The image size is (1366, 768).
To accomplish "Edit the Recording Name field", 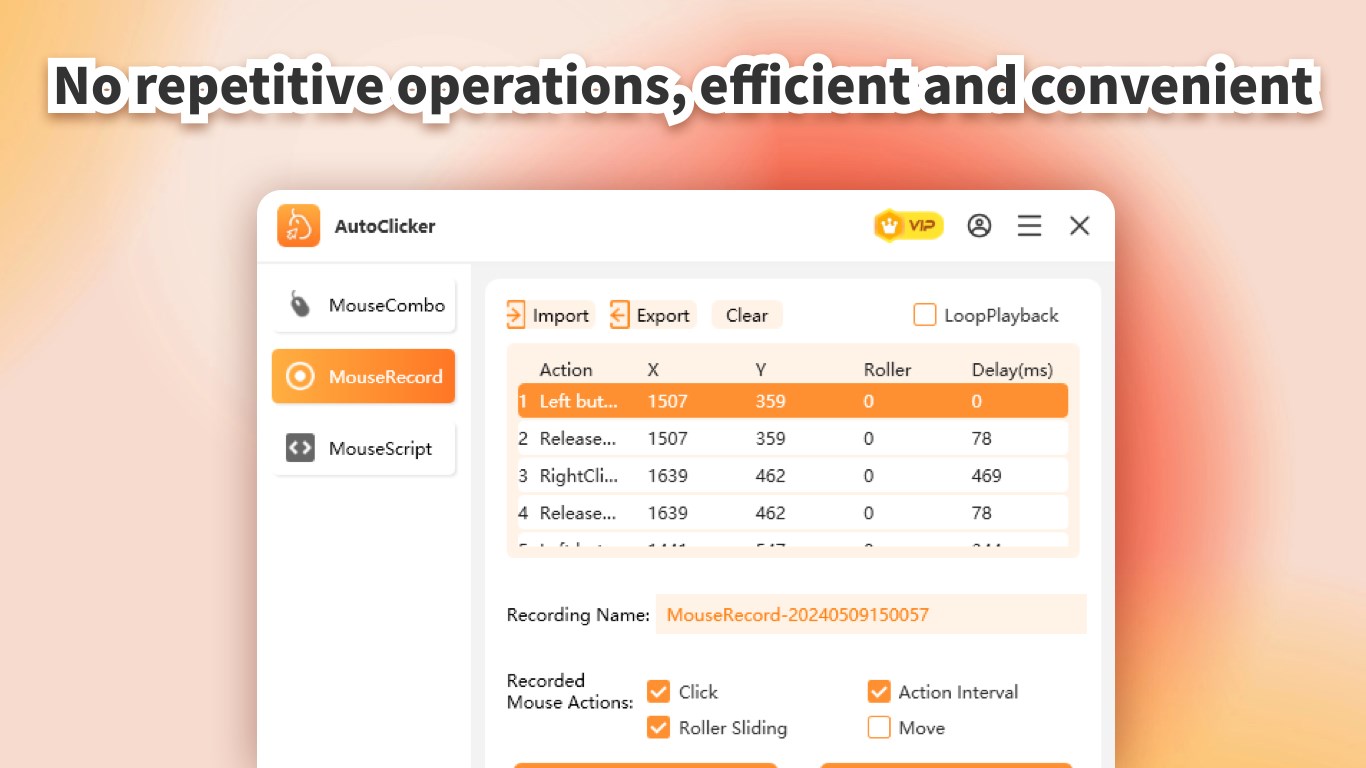I will click(870, 614).
